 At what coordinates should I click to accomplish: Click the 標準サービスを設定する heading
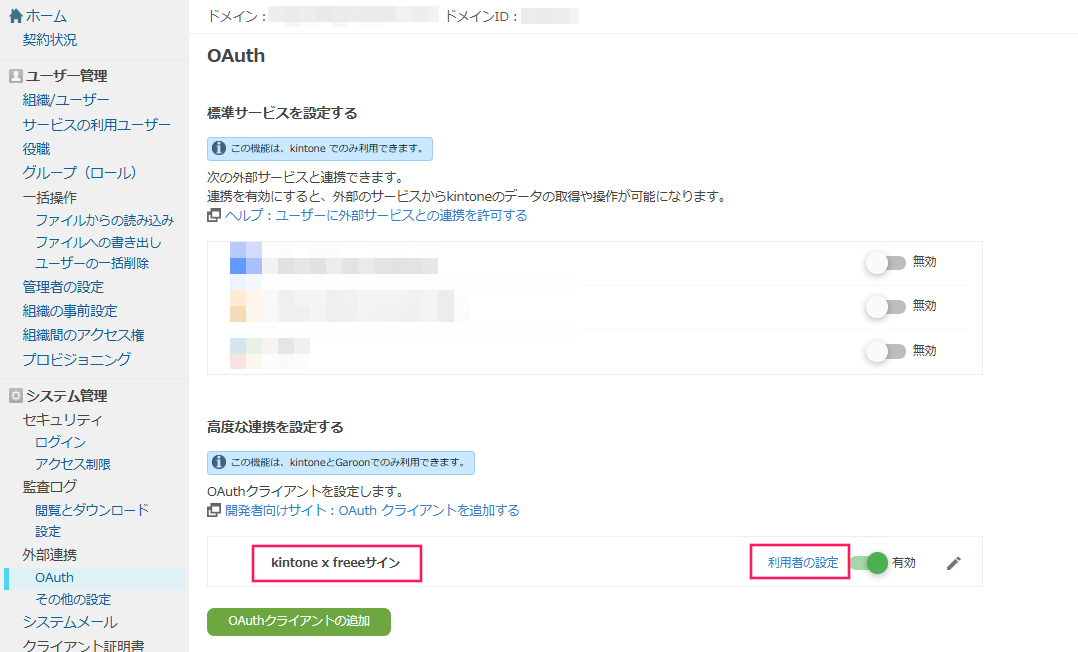click(x=282, y=113)
